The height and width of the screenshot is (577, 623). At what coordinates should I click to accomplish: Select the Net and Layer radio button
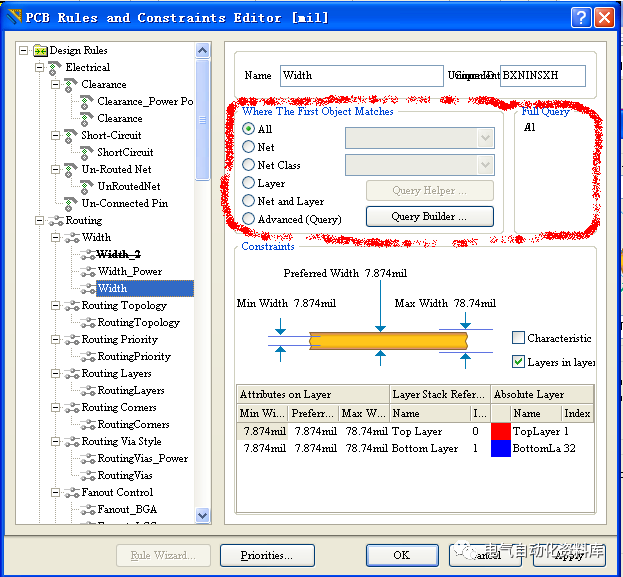248,201
